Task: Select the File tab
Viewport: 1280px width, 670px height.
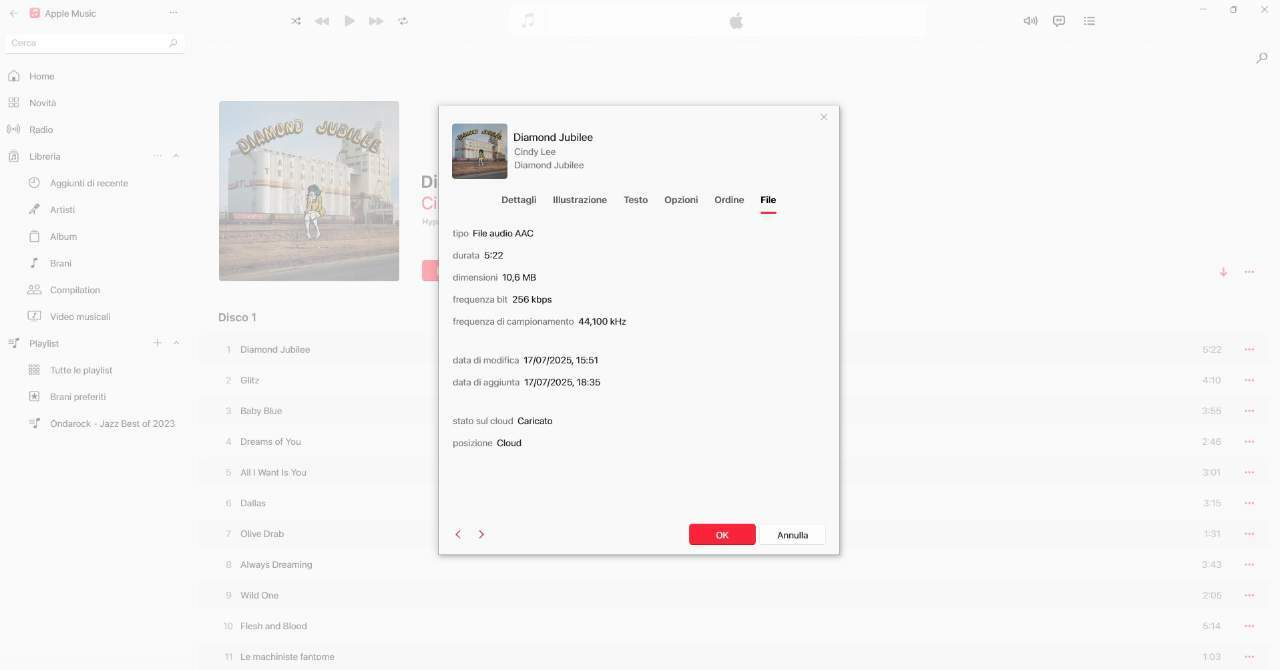Action: tap(768, 200)
